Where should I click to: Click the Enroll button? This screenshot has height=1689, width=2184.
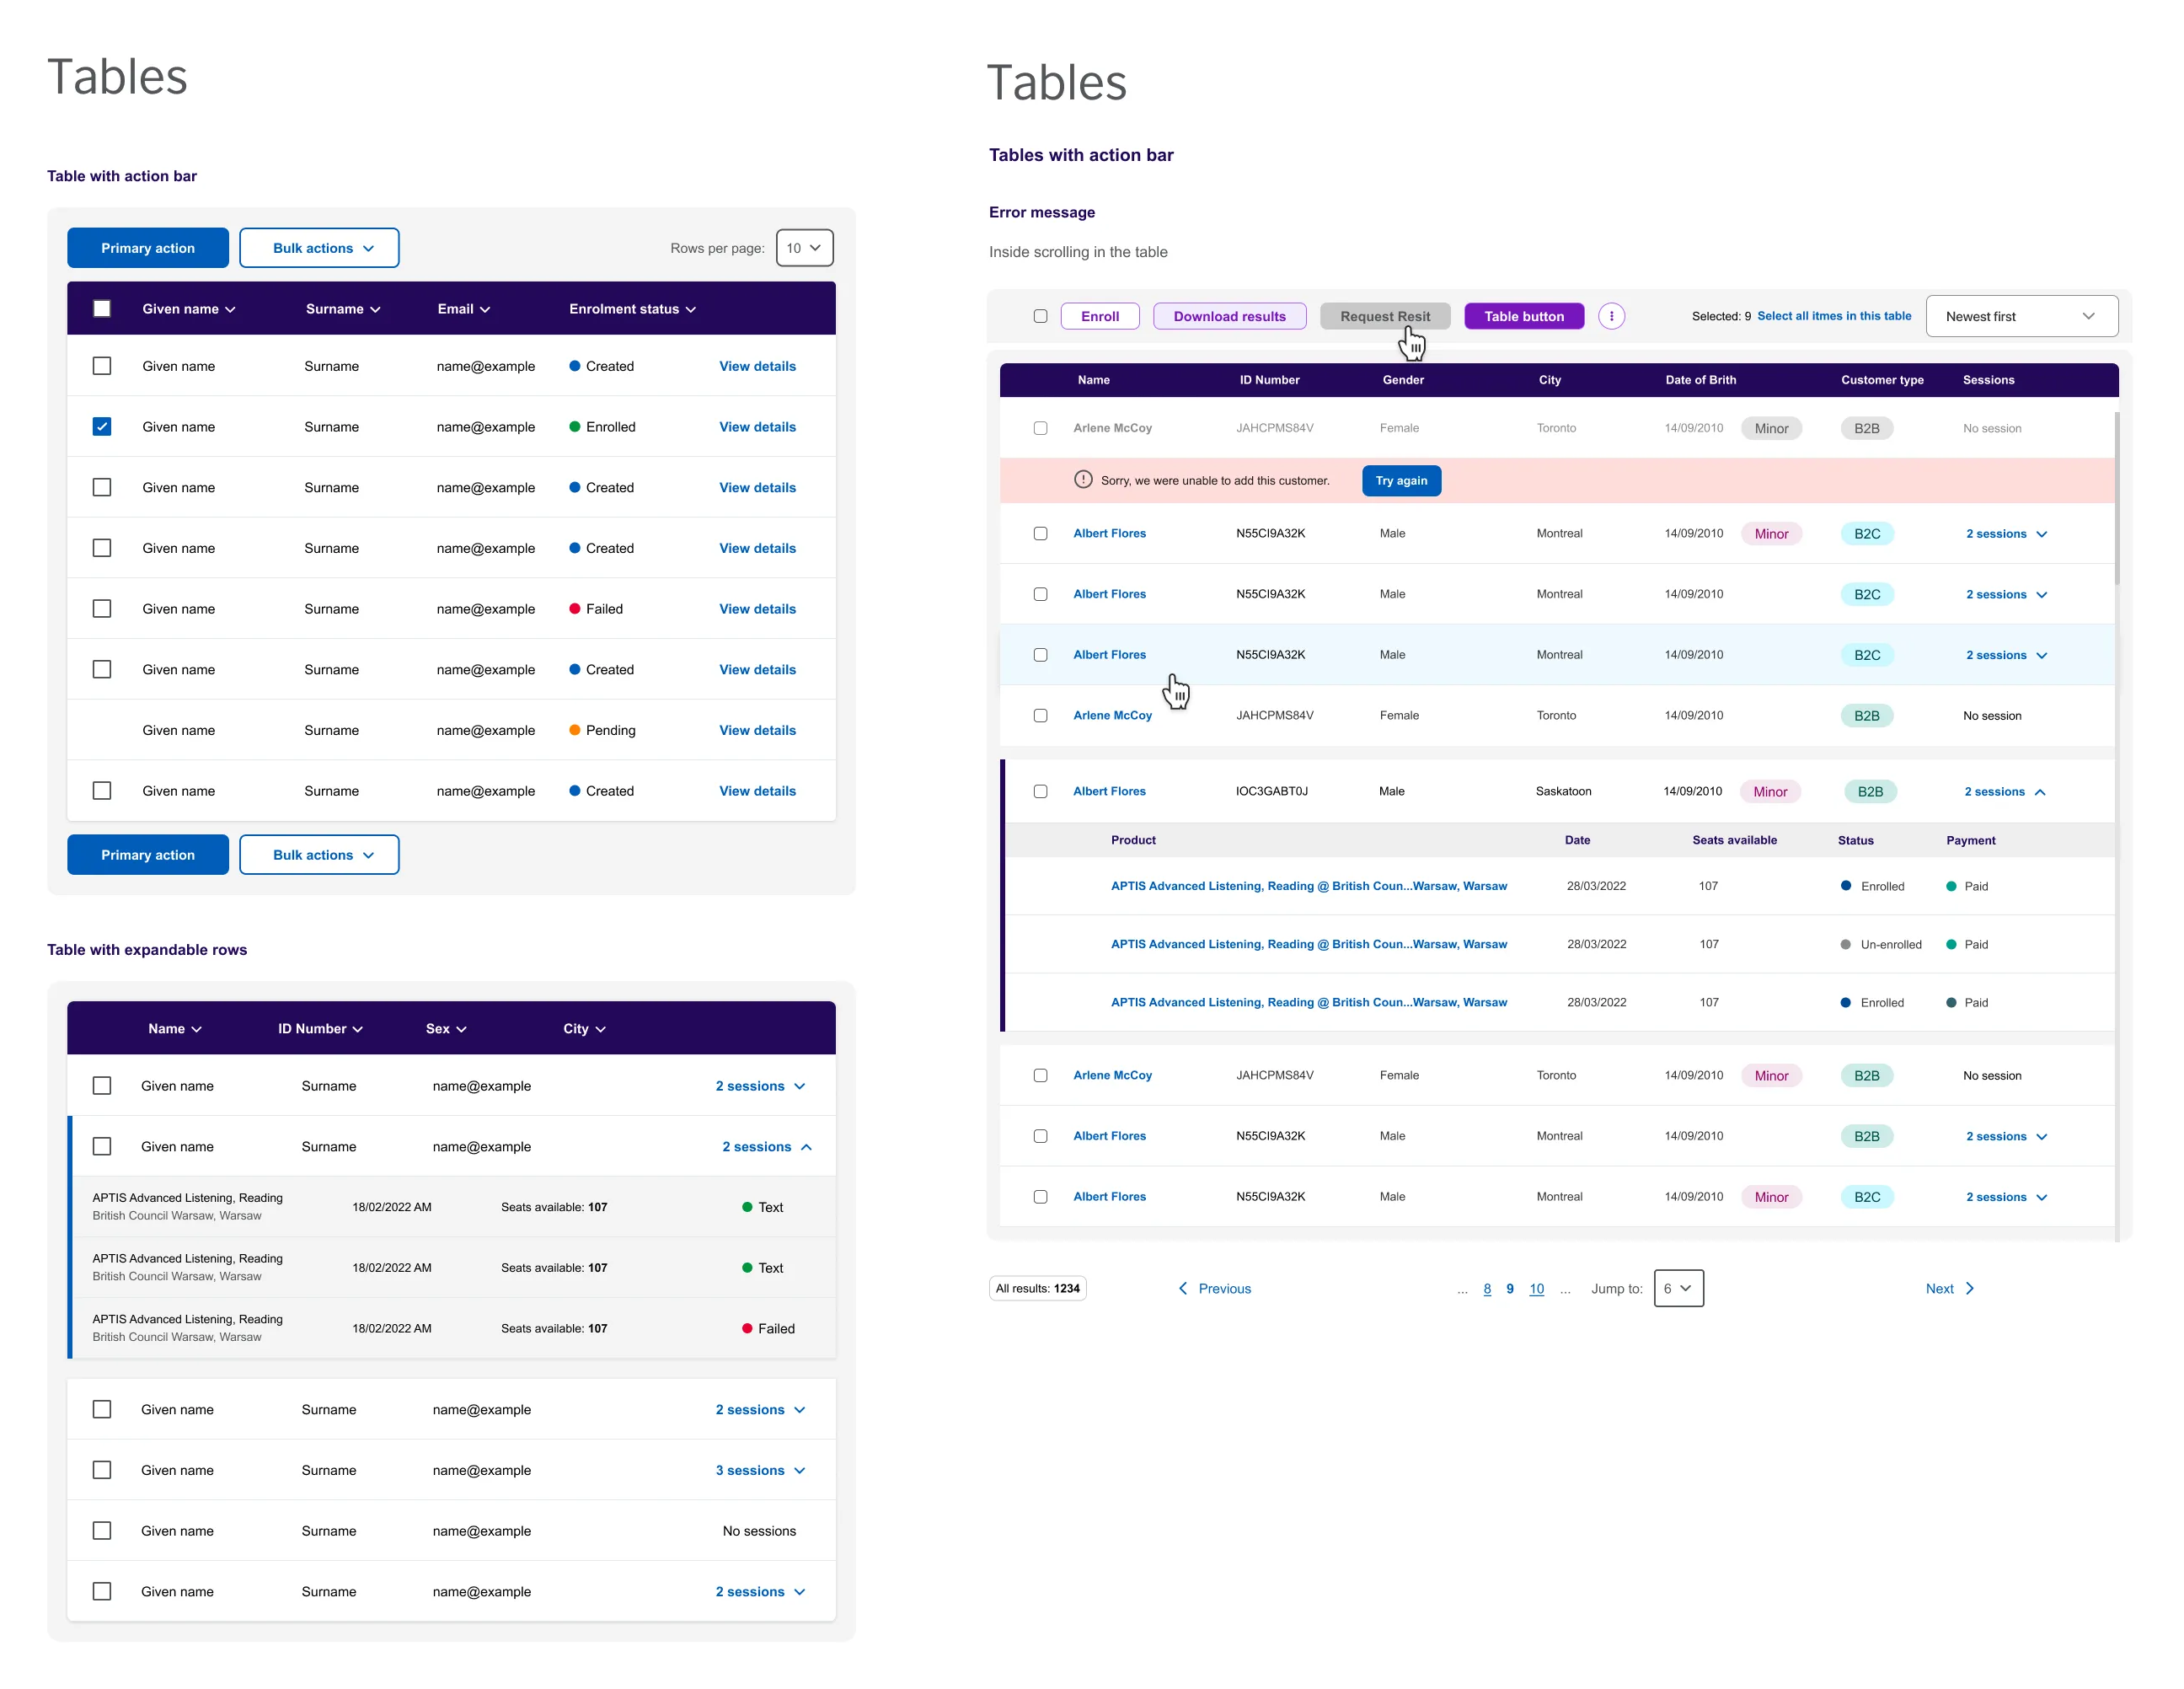pyautogui.click(x=1100, y=316)
